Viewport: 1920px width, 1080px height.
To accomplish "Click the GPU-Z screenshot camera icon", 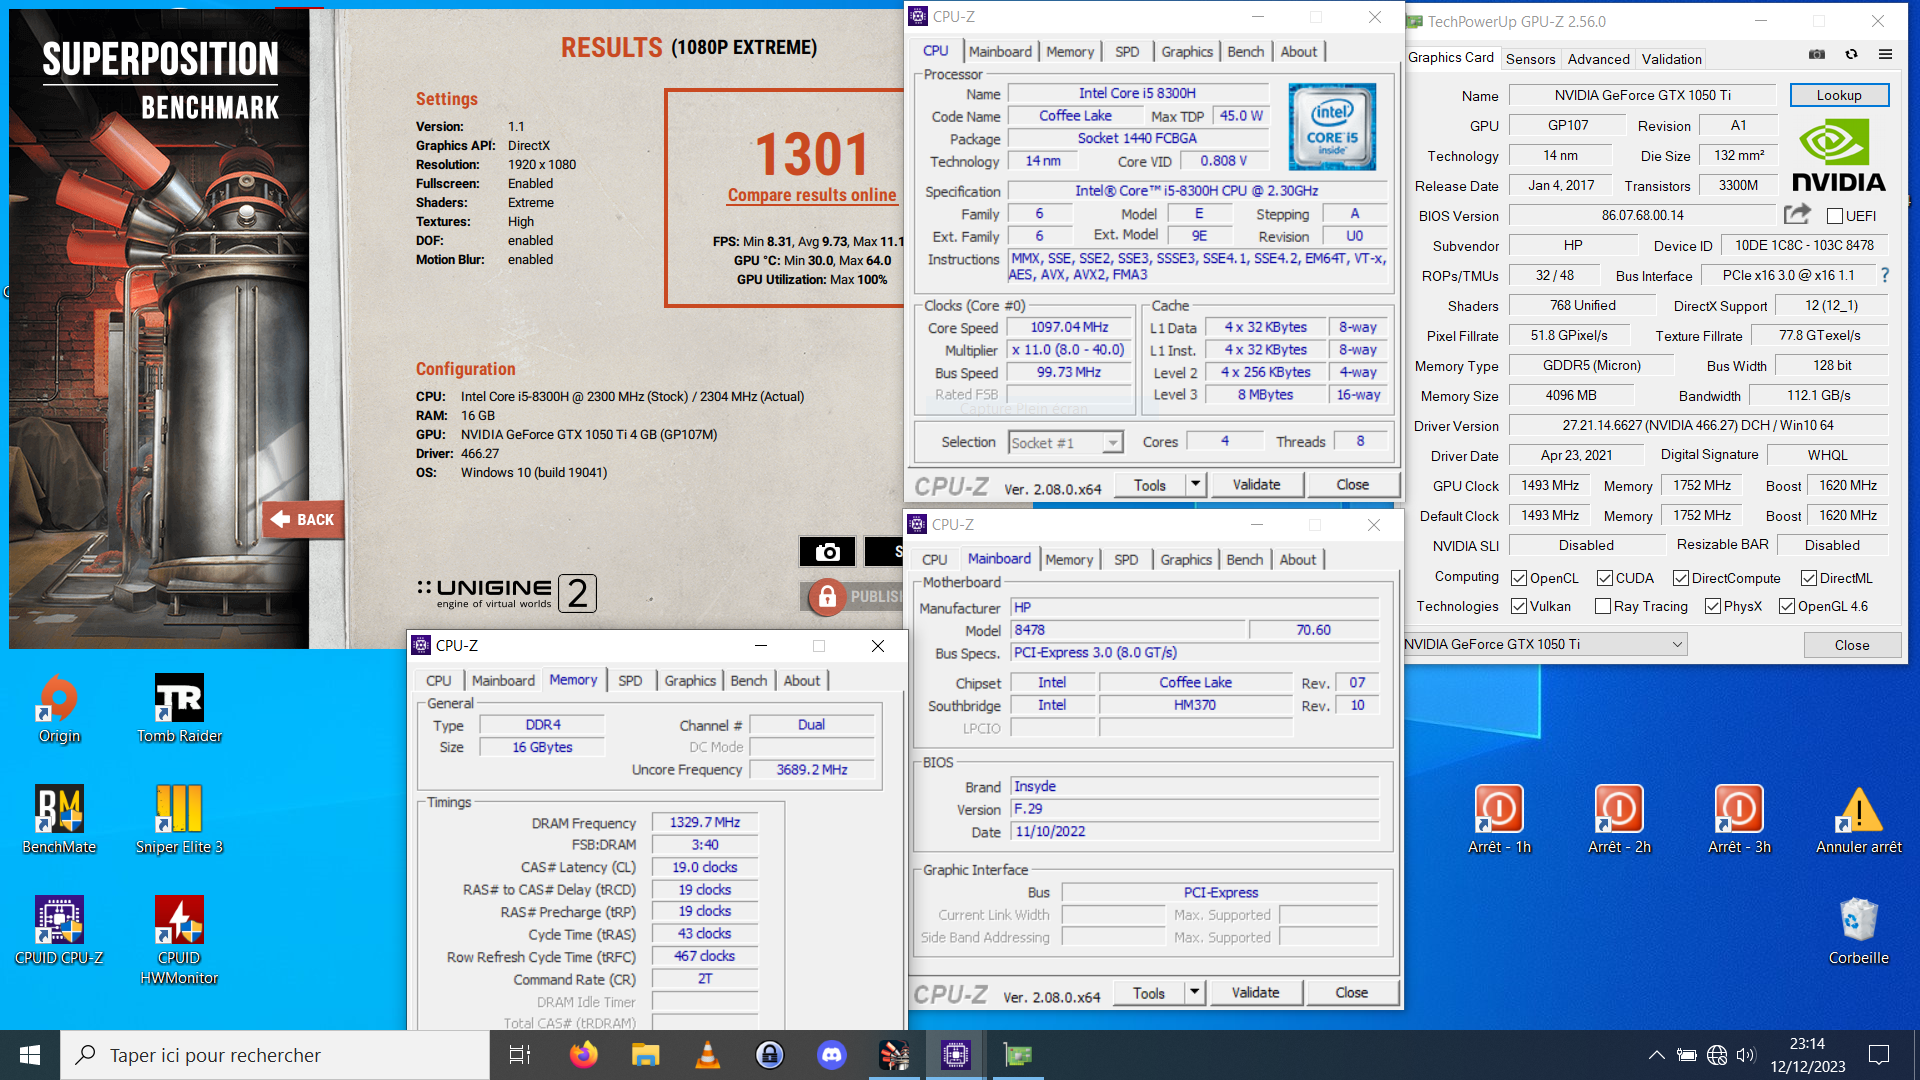I will point(1817,55).
